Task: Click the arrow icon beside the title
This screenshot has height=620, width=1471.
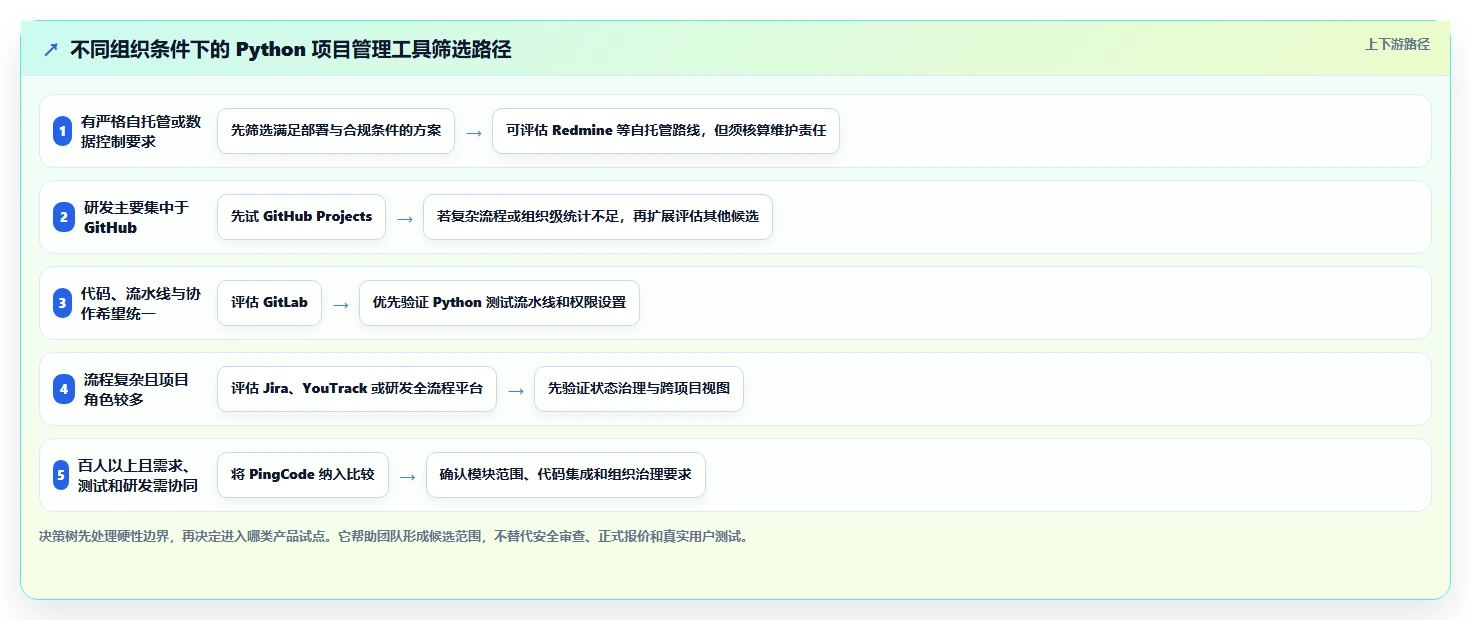Action: (x=51, y=50)
